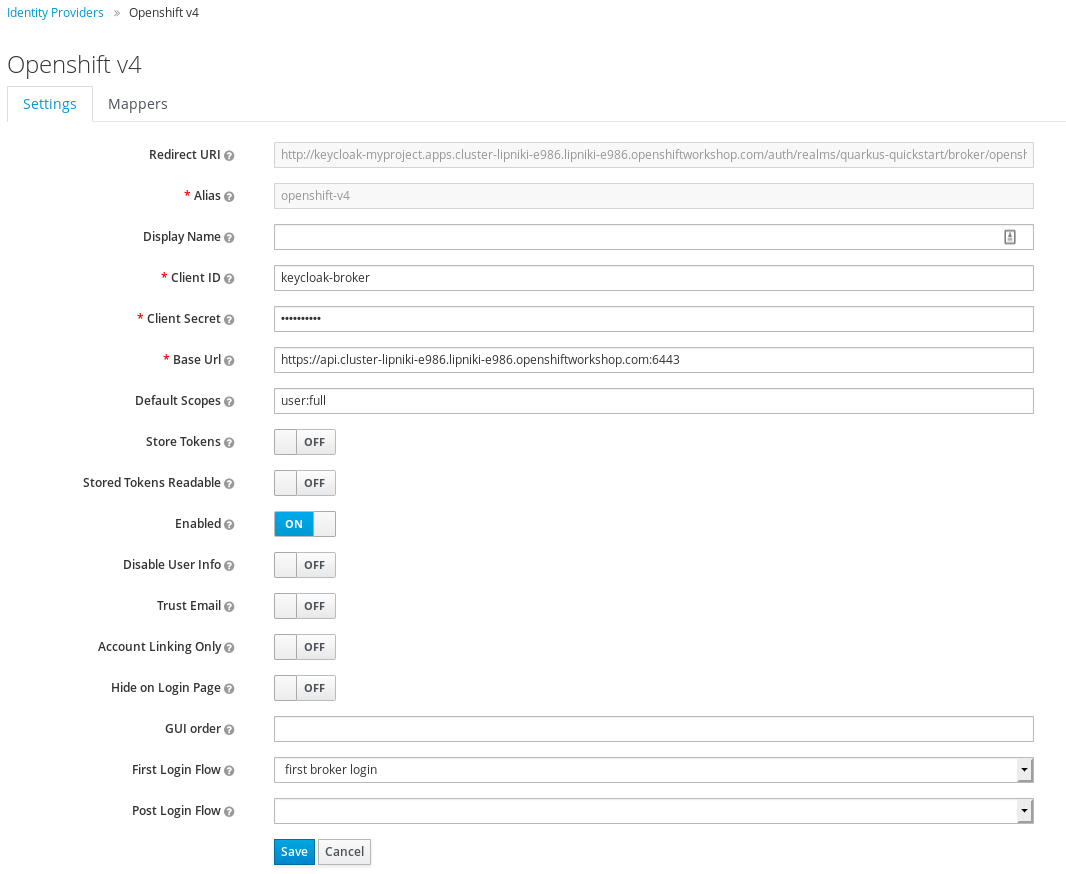Toggle Account Linking Only switch
The height and width of the screenshot is (874, 1066).
pyautogui.click(x=305, y=647)
